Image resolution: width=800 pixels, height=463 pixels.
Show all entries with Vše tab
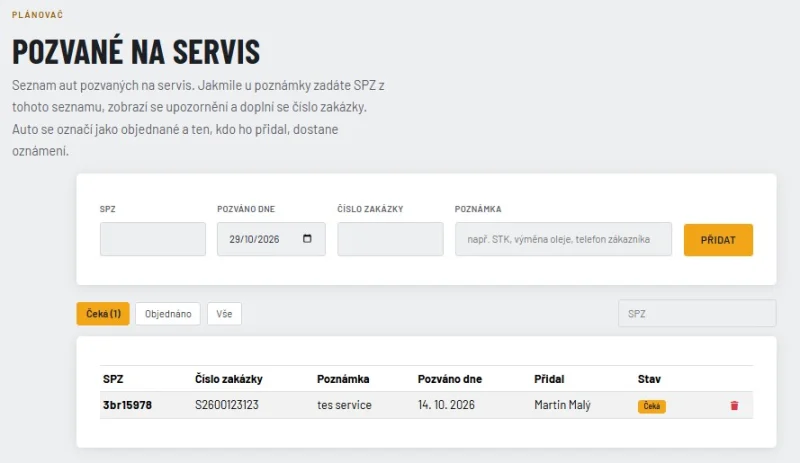pyautogui.click(x=224, y=313)
